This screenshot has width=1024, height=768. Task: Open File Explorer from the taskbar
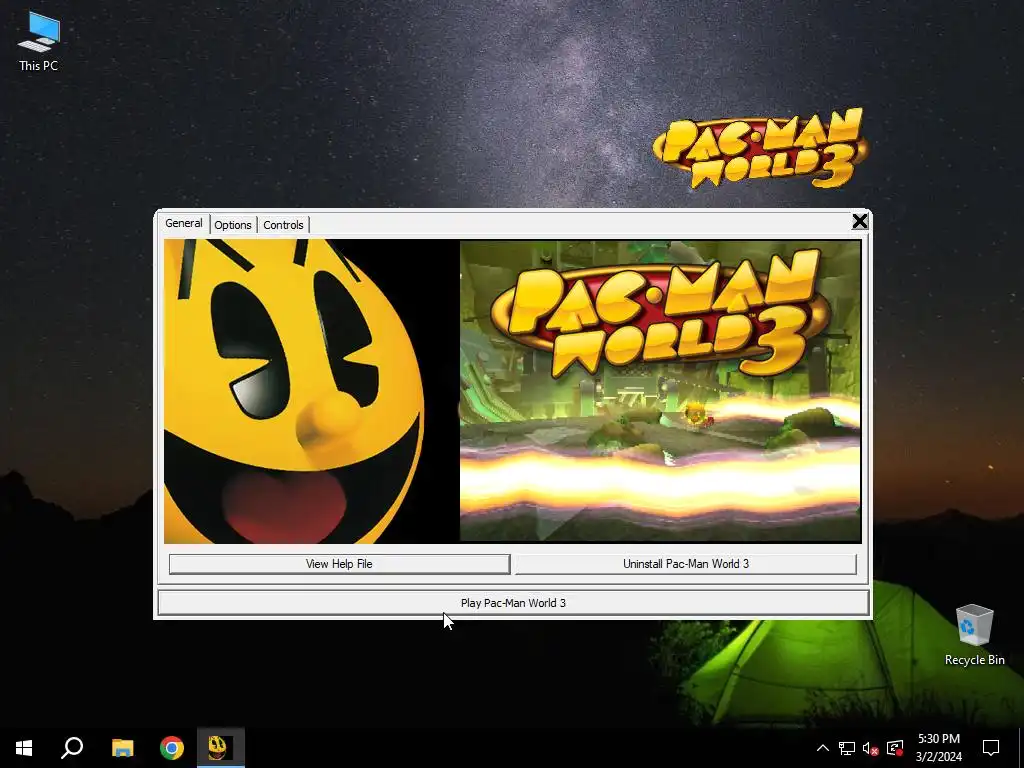pos(122,748)
